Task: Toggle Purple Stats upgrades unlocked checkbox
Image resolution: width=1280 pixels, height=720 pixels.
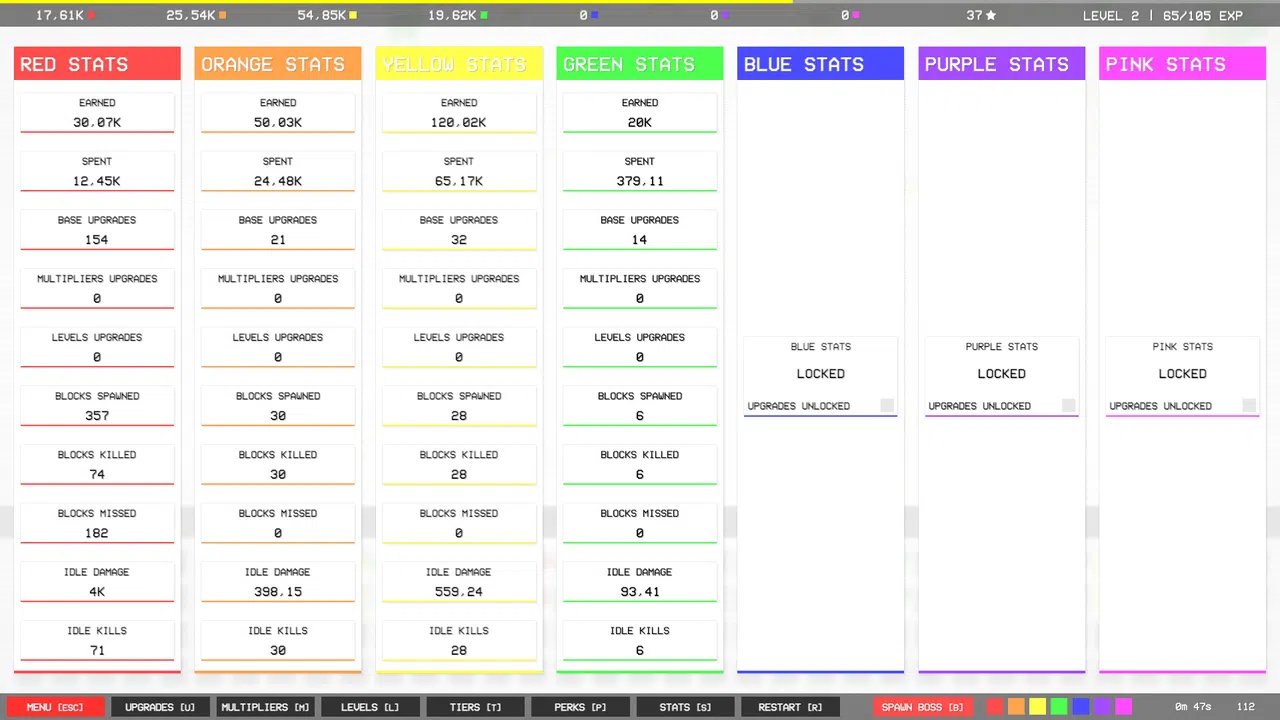Action: [1068, 405]
